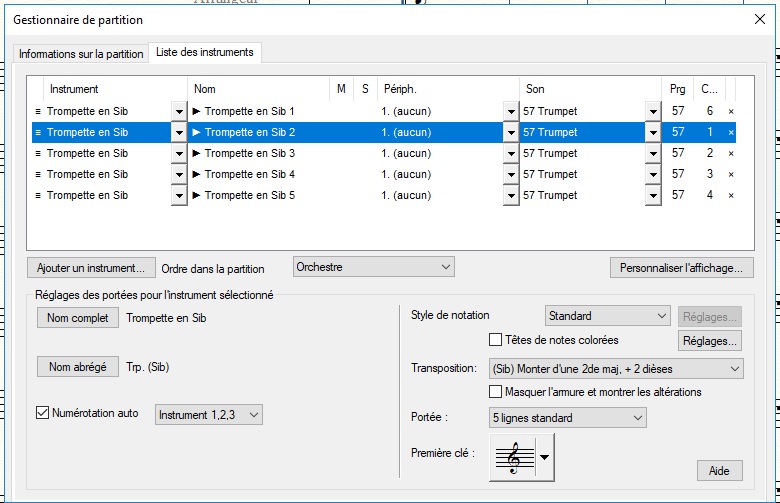This screenshot has width=780, height=503.
Task: Click the treble clef Première clé icon
Action: (513, 458)
